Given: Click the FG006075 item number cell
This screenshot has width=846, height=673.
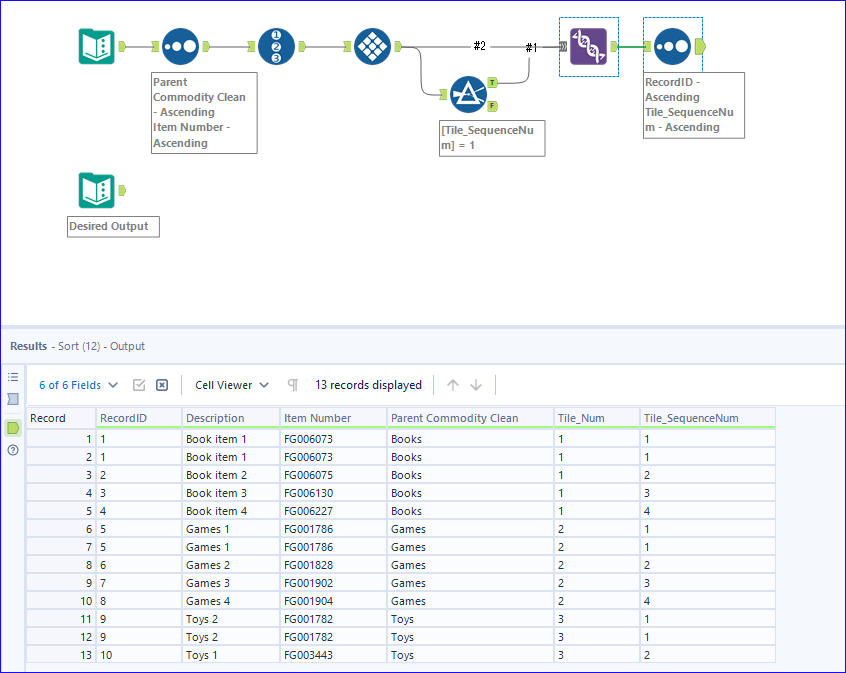Looking at the screenshot, I should 333,475.
